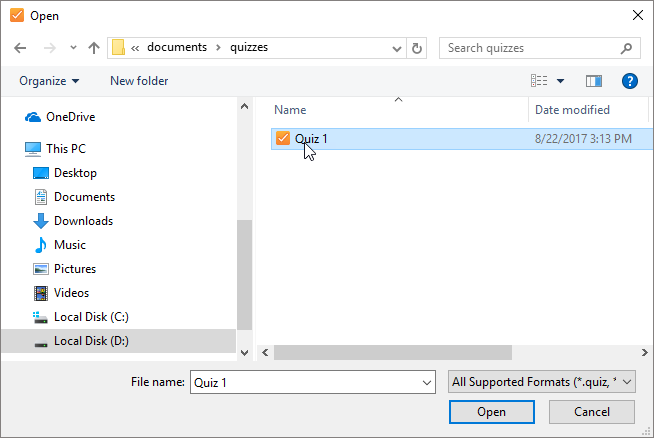This screenshot has height=438, width=654.
Task: Expand the file type format dropdown
Action: point(627,382)
